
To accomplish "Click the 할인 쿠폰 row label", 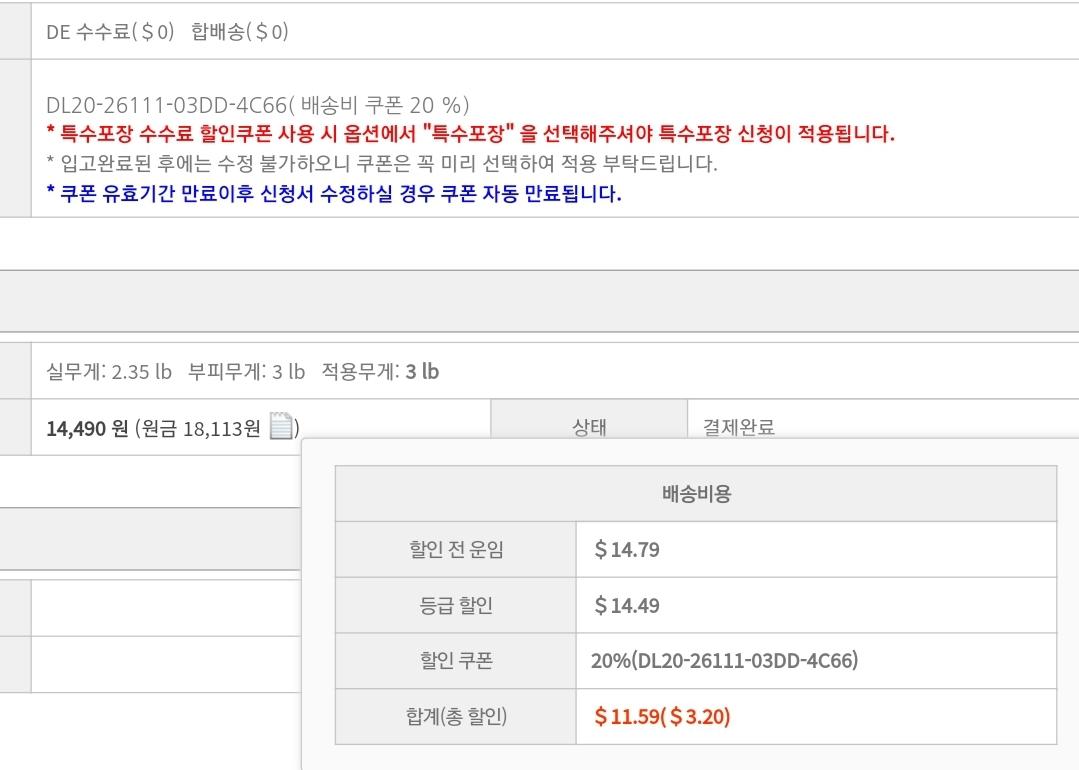I will coord(456,661).
